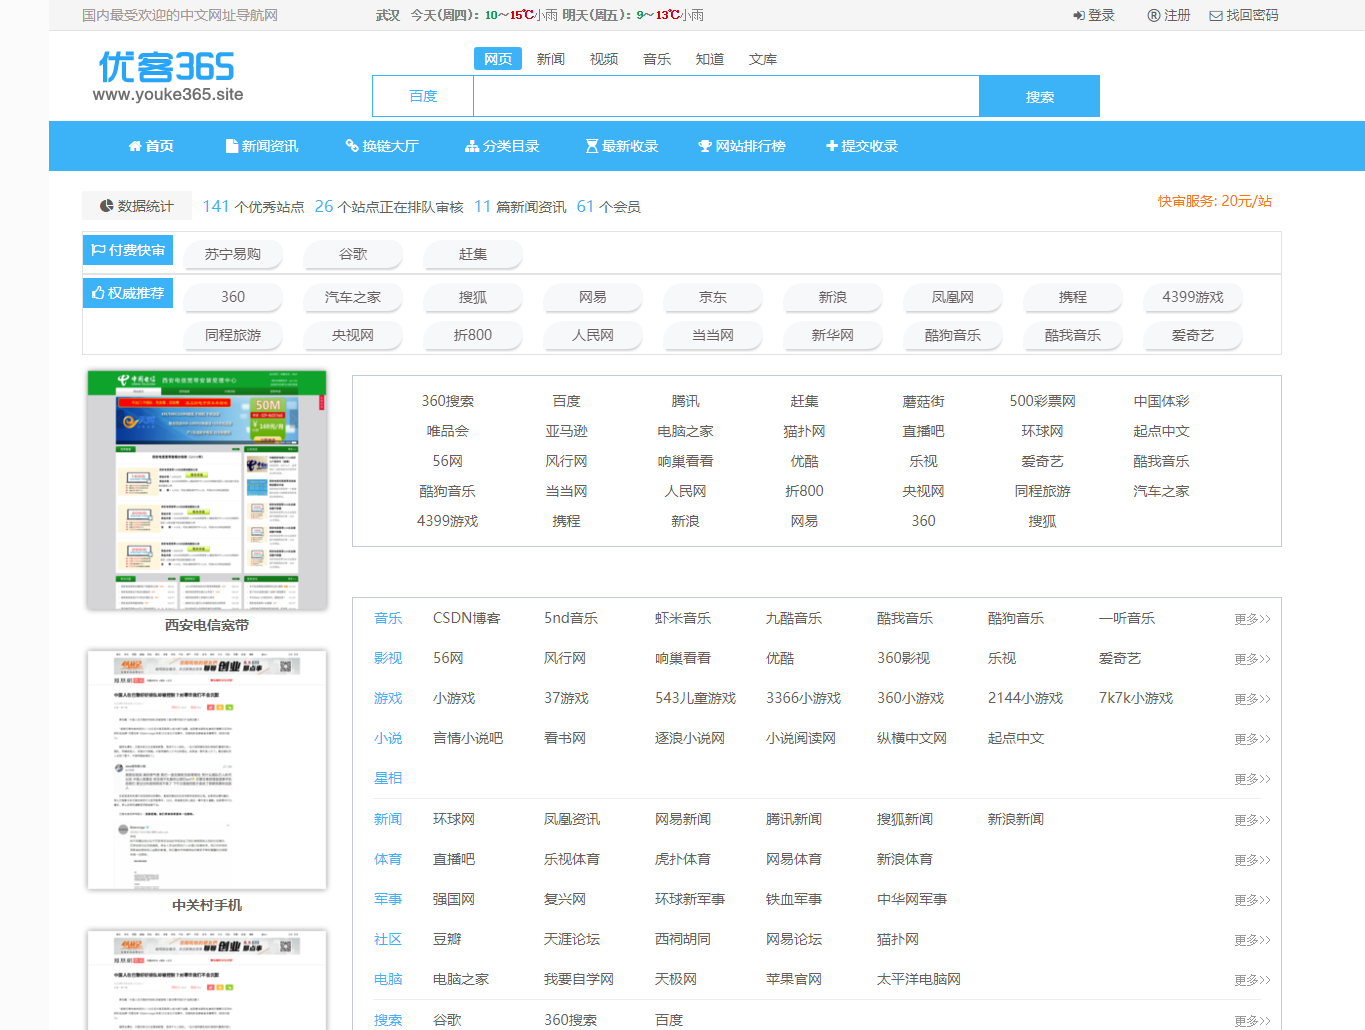Open the 4399游戏 recommended button

click(x=1193, y=297)
